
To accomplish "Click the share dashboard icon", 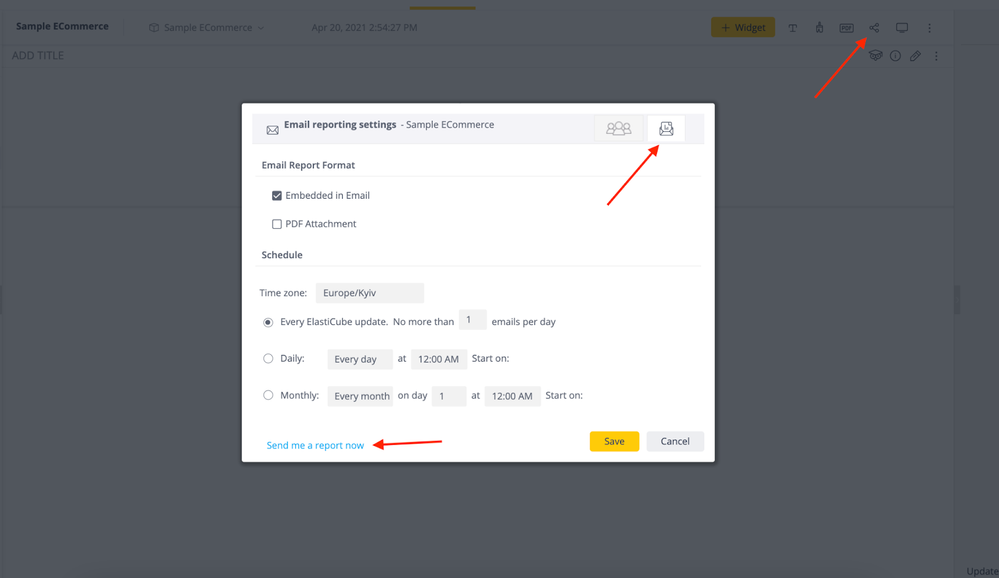I will click(x=874, y=28).
